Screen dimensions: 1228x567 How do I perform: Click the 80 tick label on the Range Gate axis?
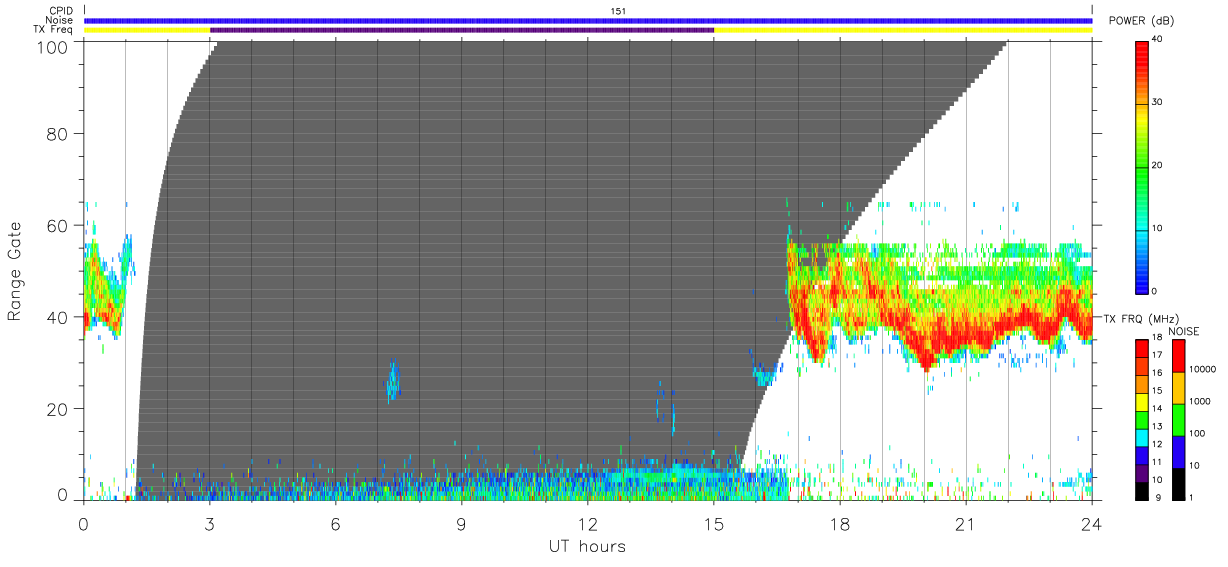point(59,134)
